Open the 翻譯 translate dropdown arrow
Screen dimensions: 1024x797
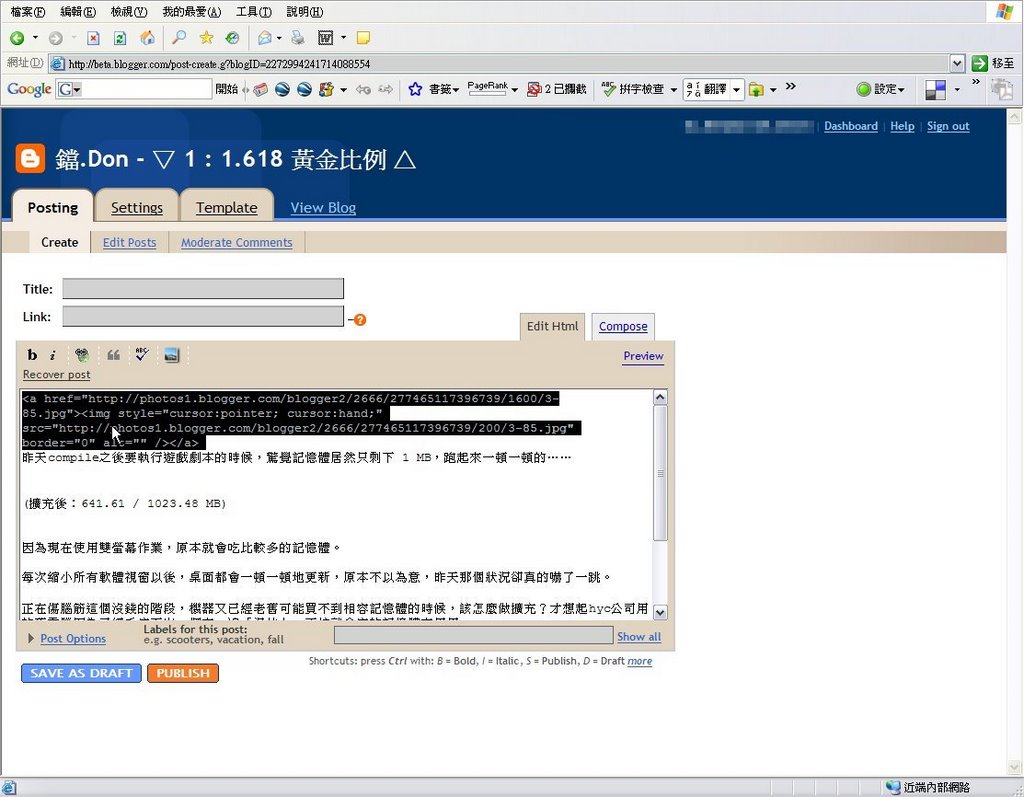pyautogui.click(x=737, y=89)
